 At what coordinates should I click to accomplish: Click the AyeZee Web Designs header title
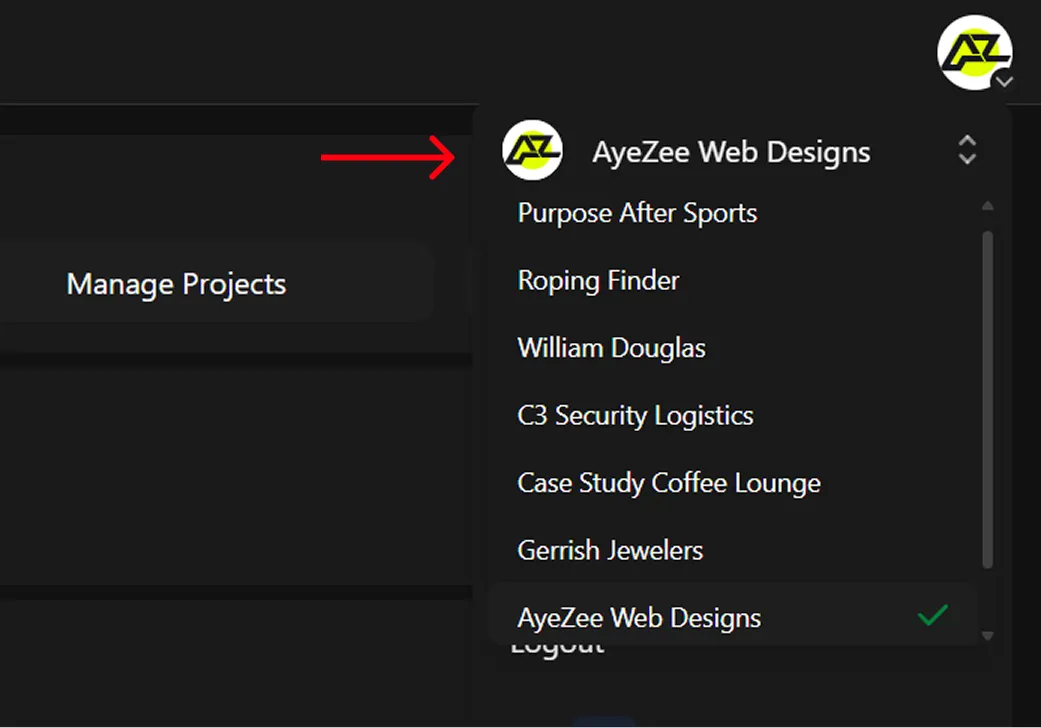(x=731, y=153)
